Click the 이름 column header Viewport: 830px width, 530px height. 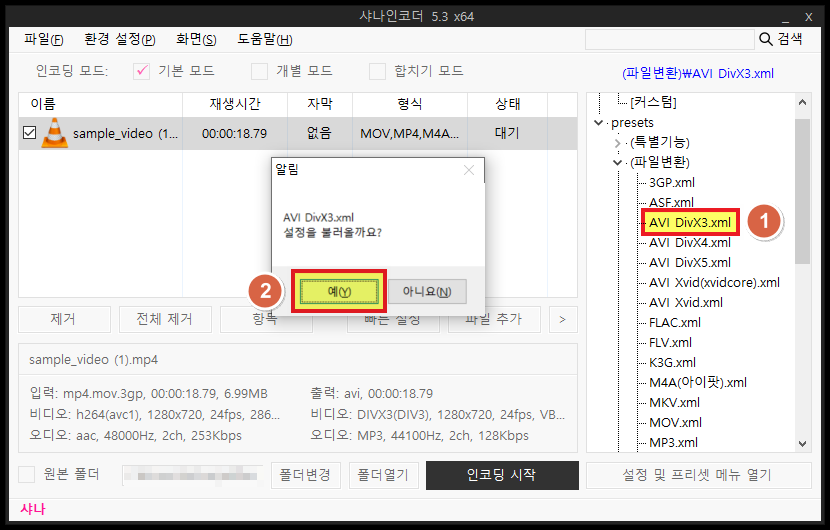click(101, 104)
